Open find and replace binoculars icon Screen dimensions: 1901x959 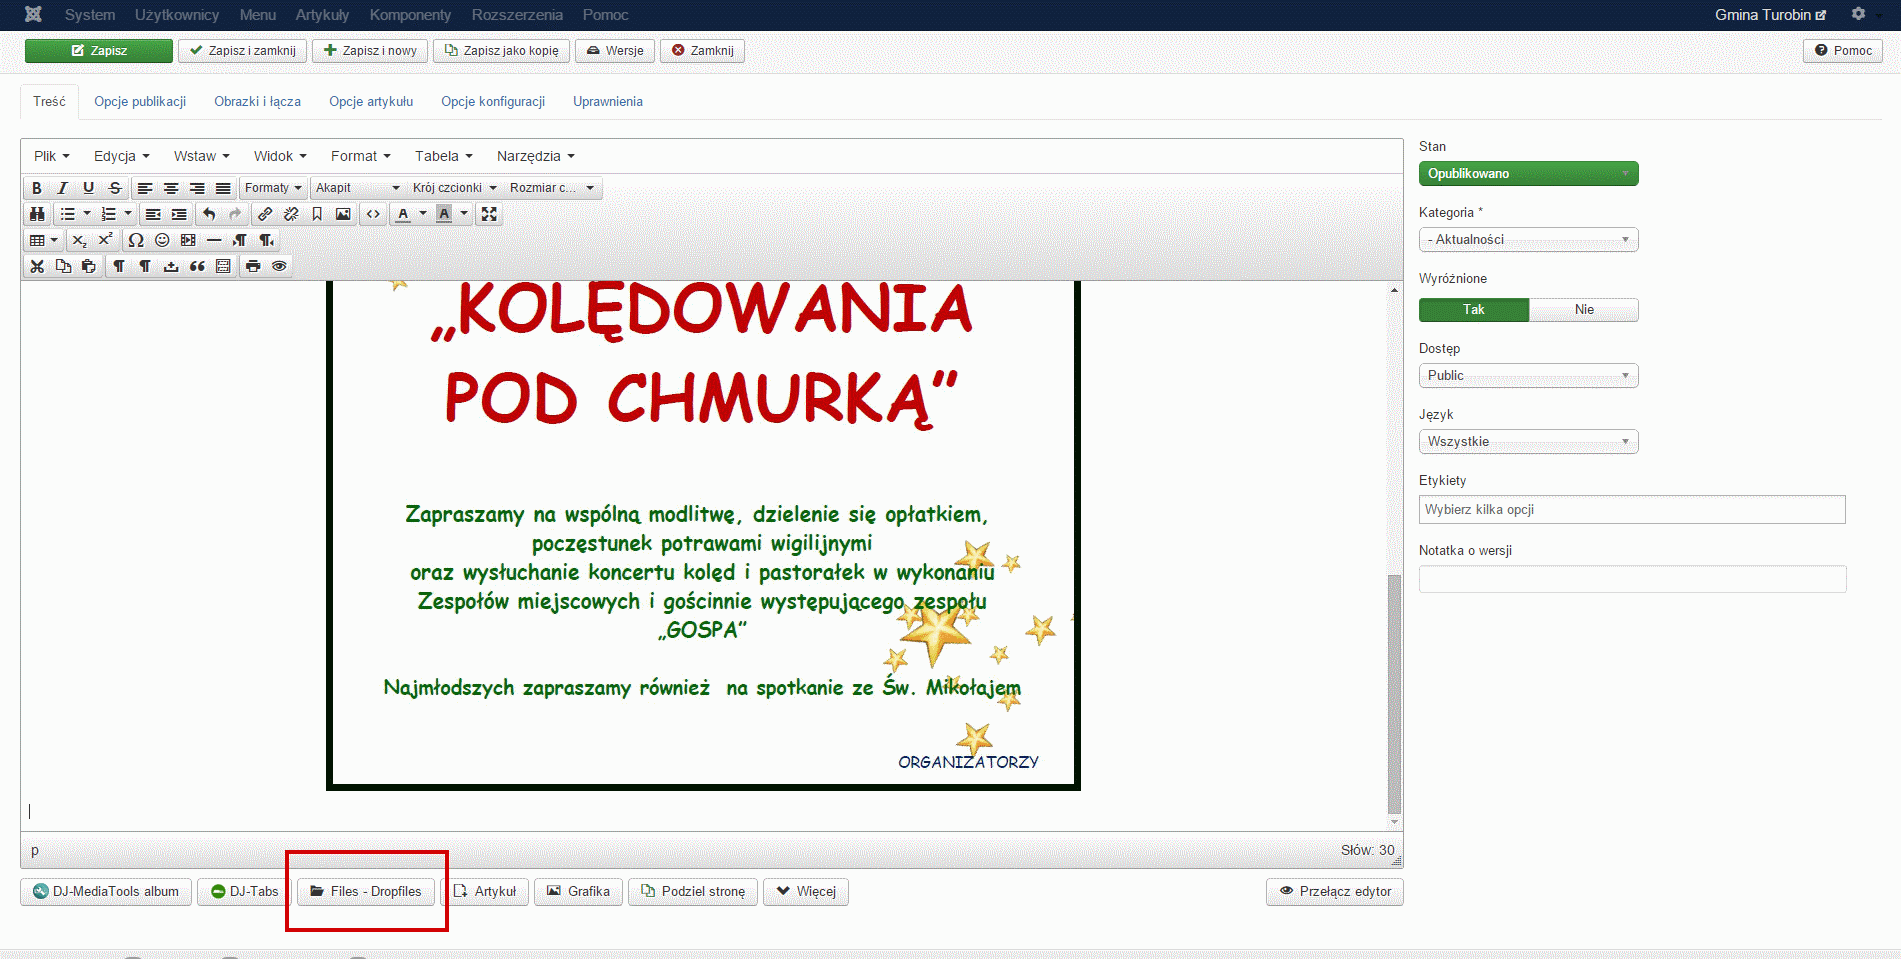[37, 214]
